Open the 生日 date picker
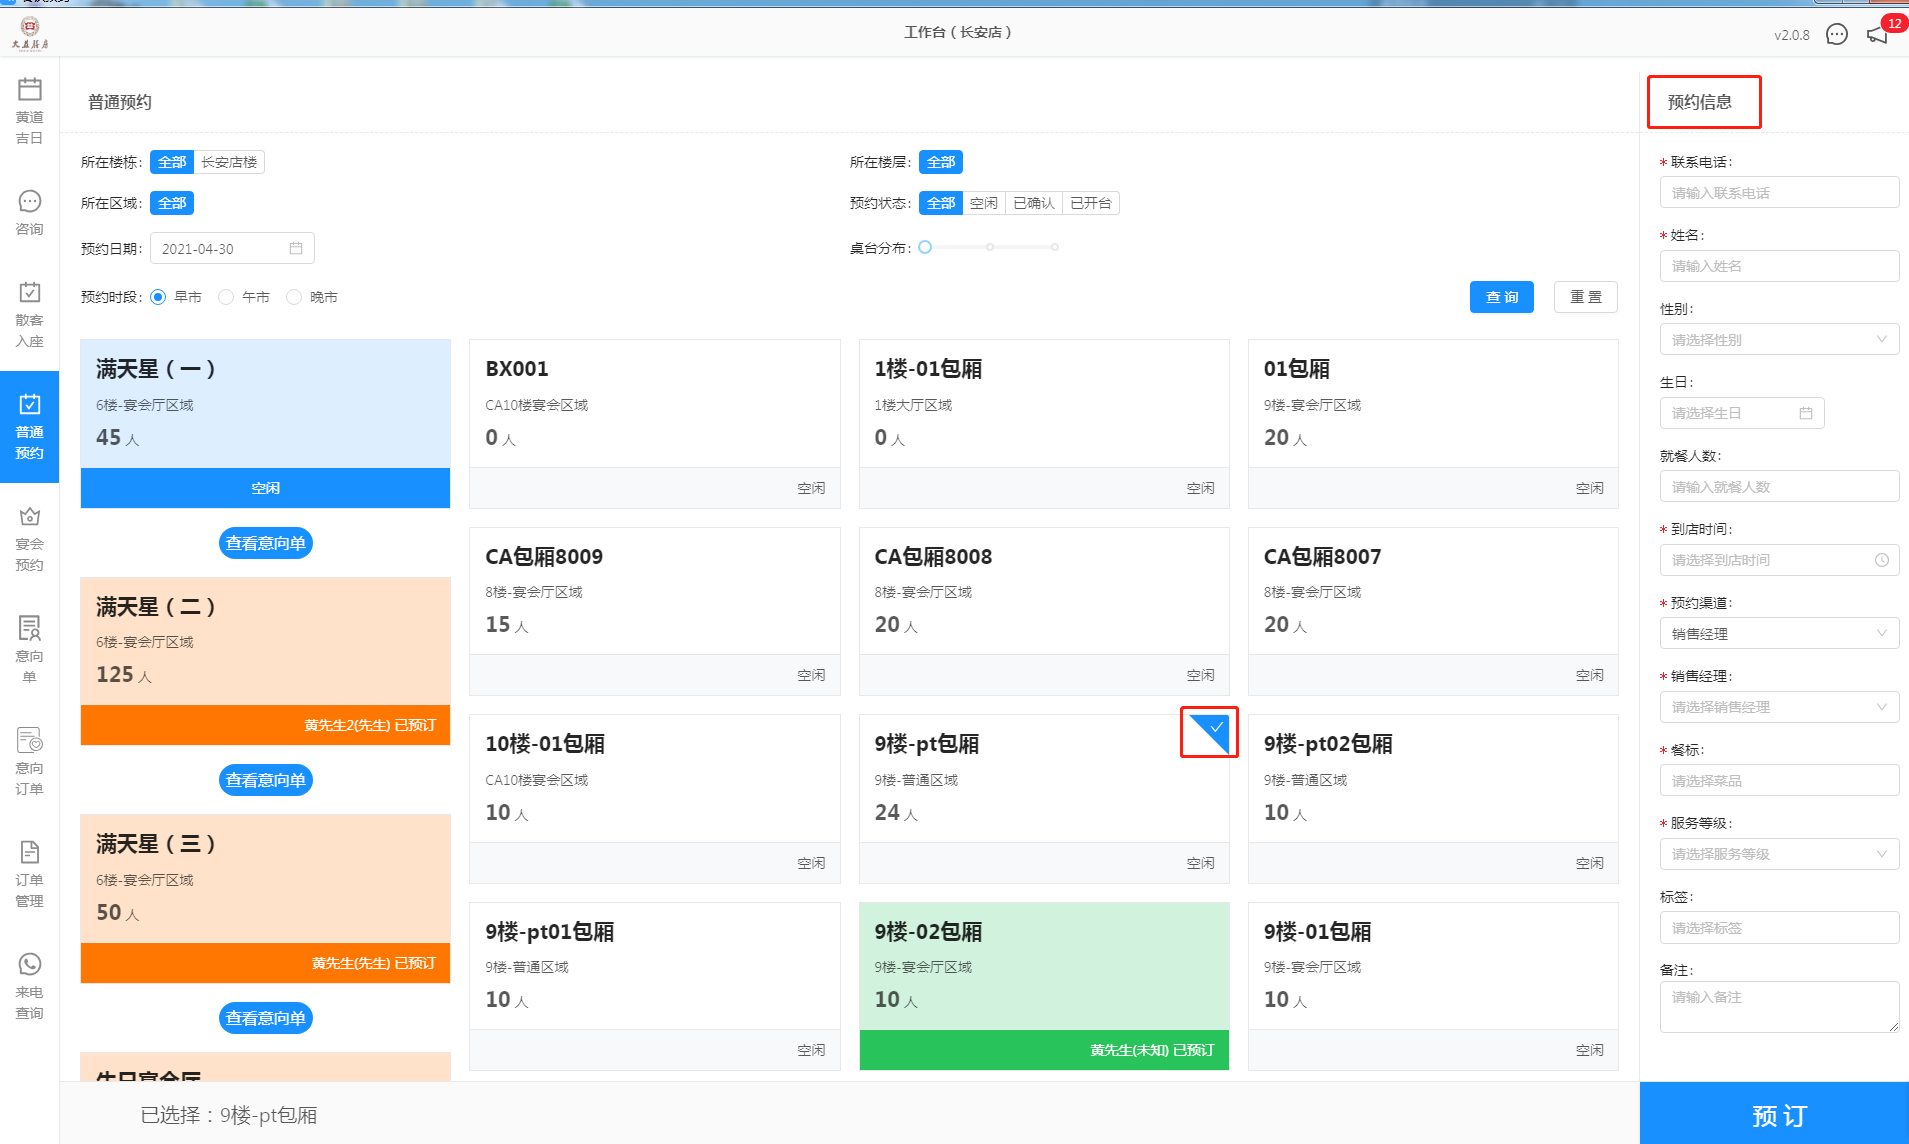The height and width of the screenshot is (1144, 1909). point(1742,413)
